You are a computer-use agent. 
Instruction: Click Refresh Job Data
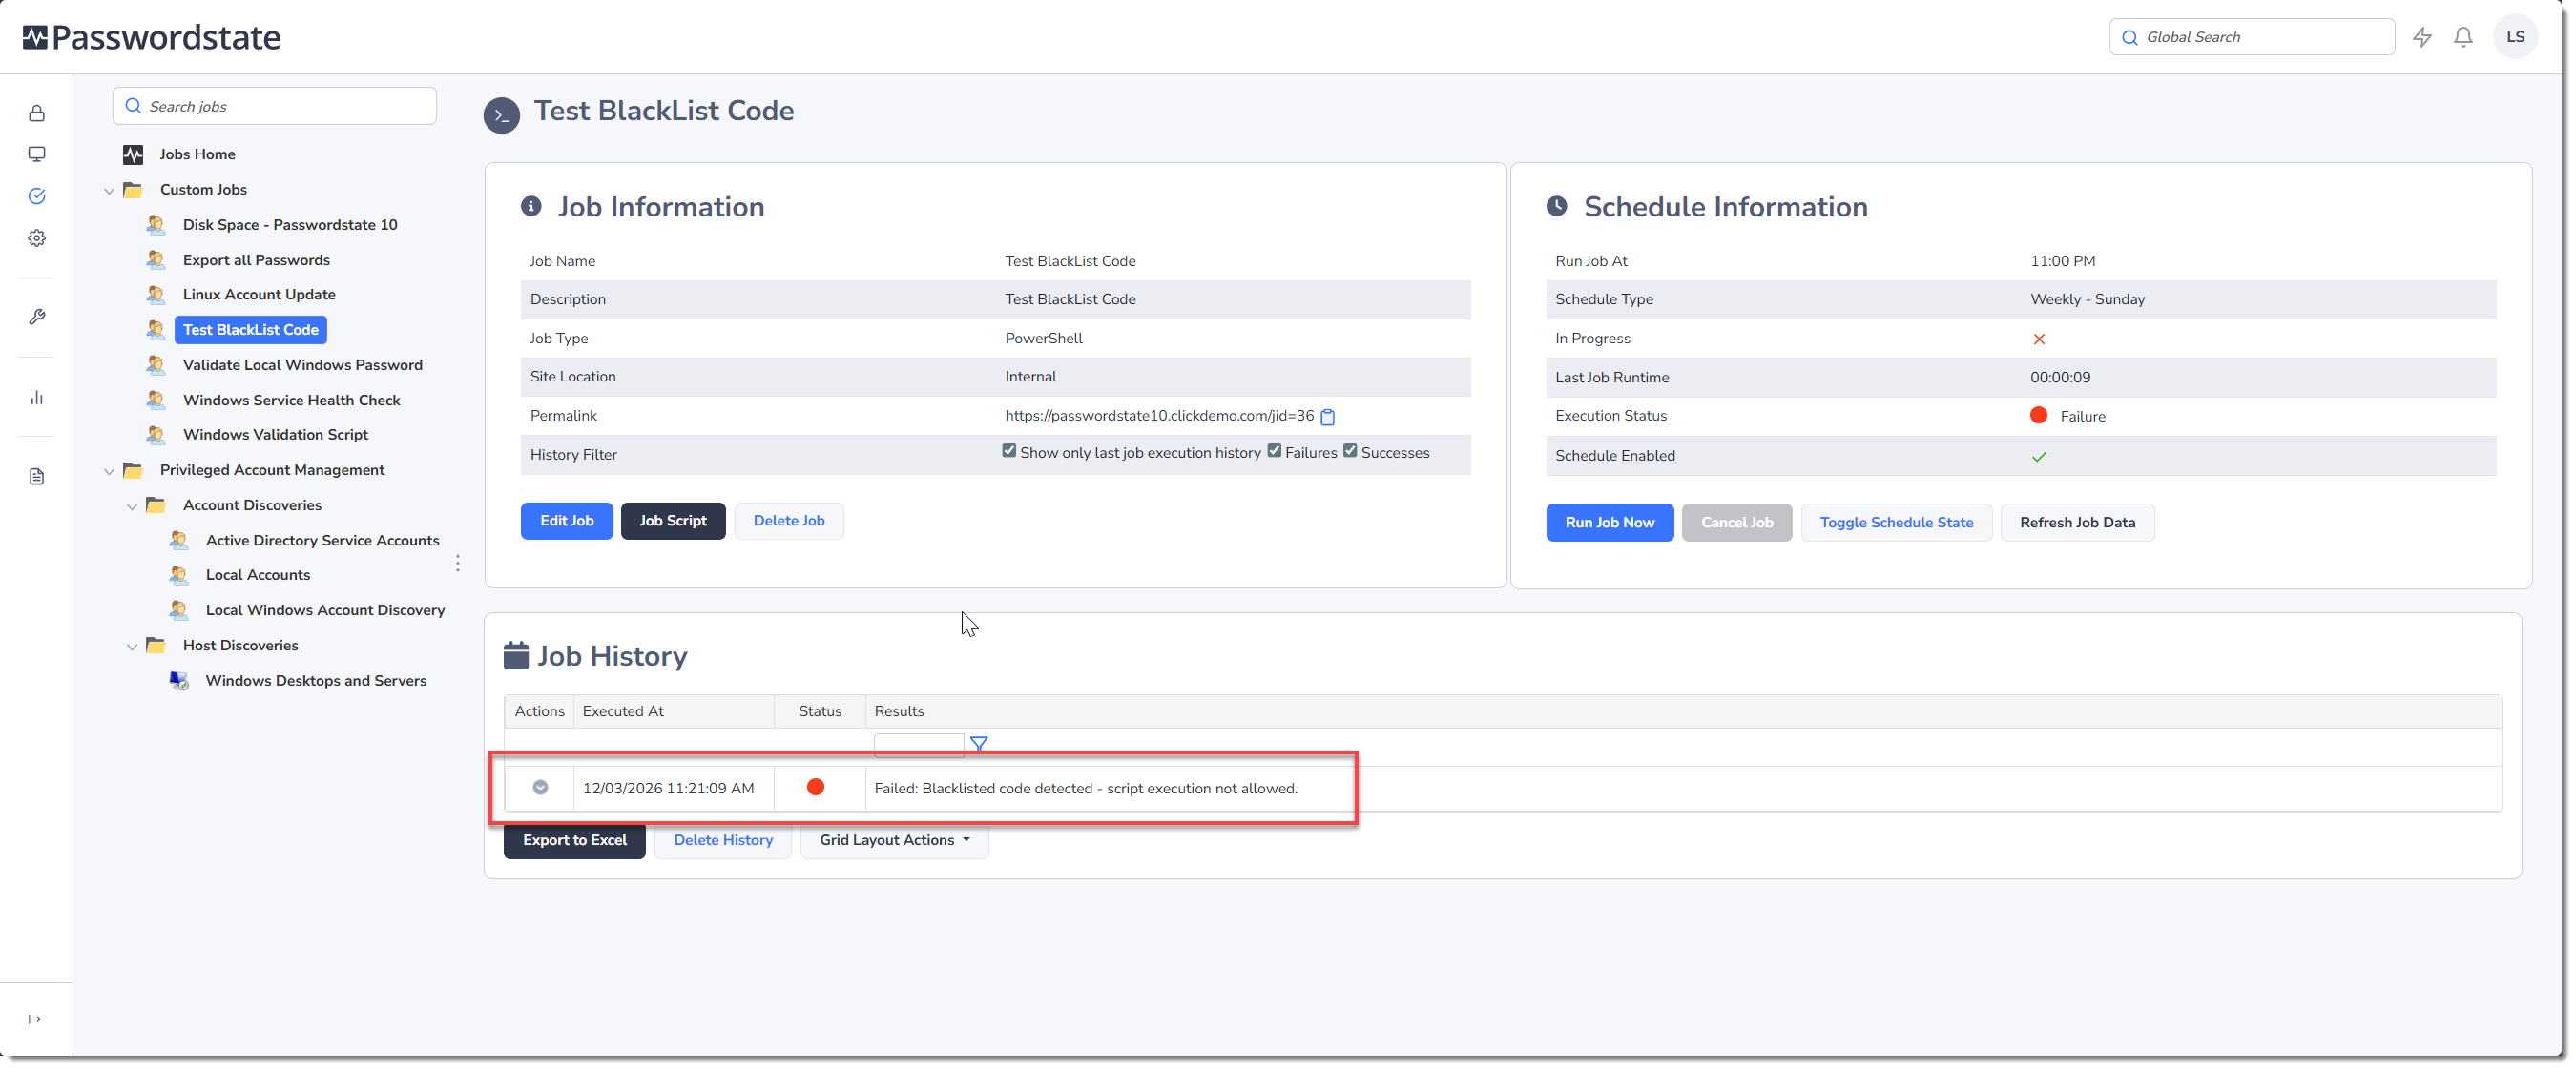pos(2077,523)
